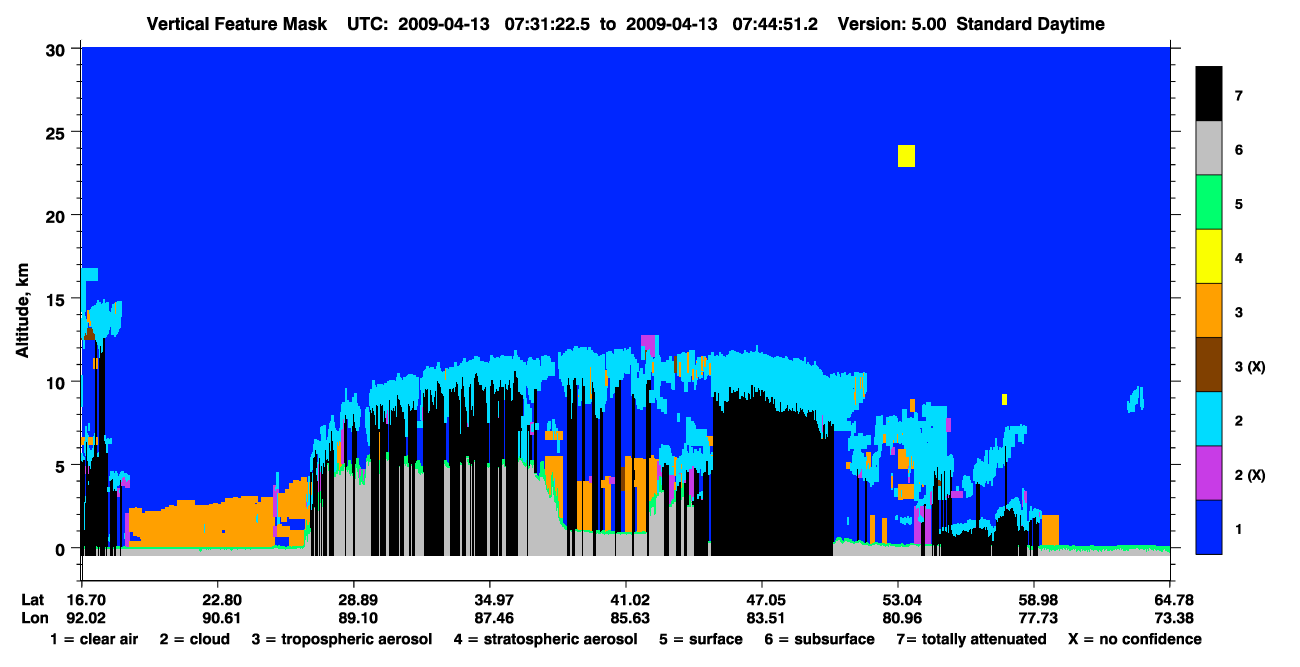Click the colorbar label 4
1300x667 pixels.
pos(1239,258)
